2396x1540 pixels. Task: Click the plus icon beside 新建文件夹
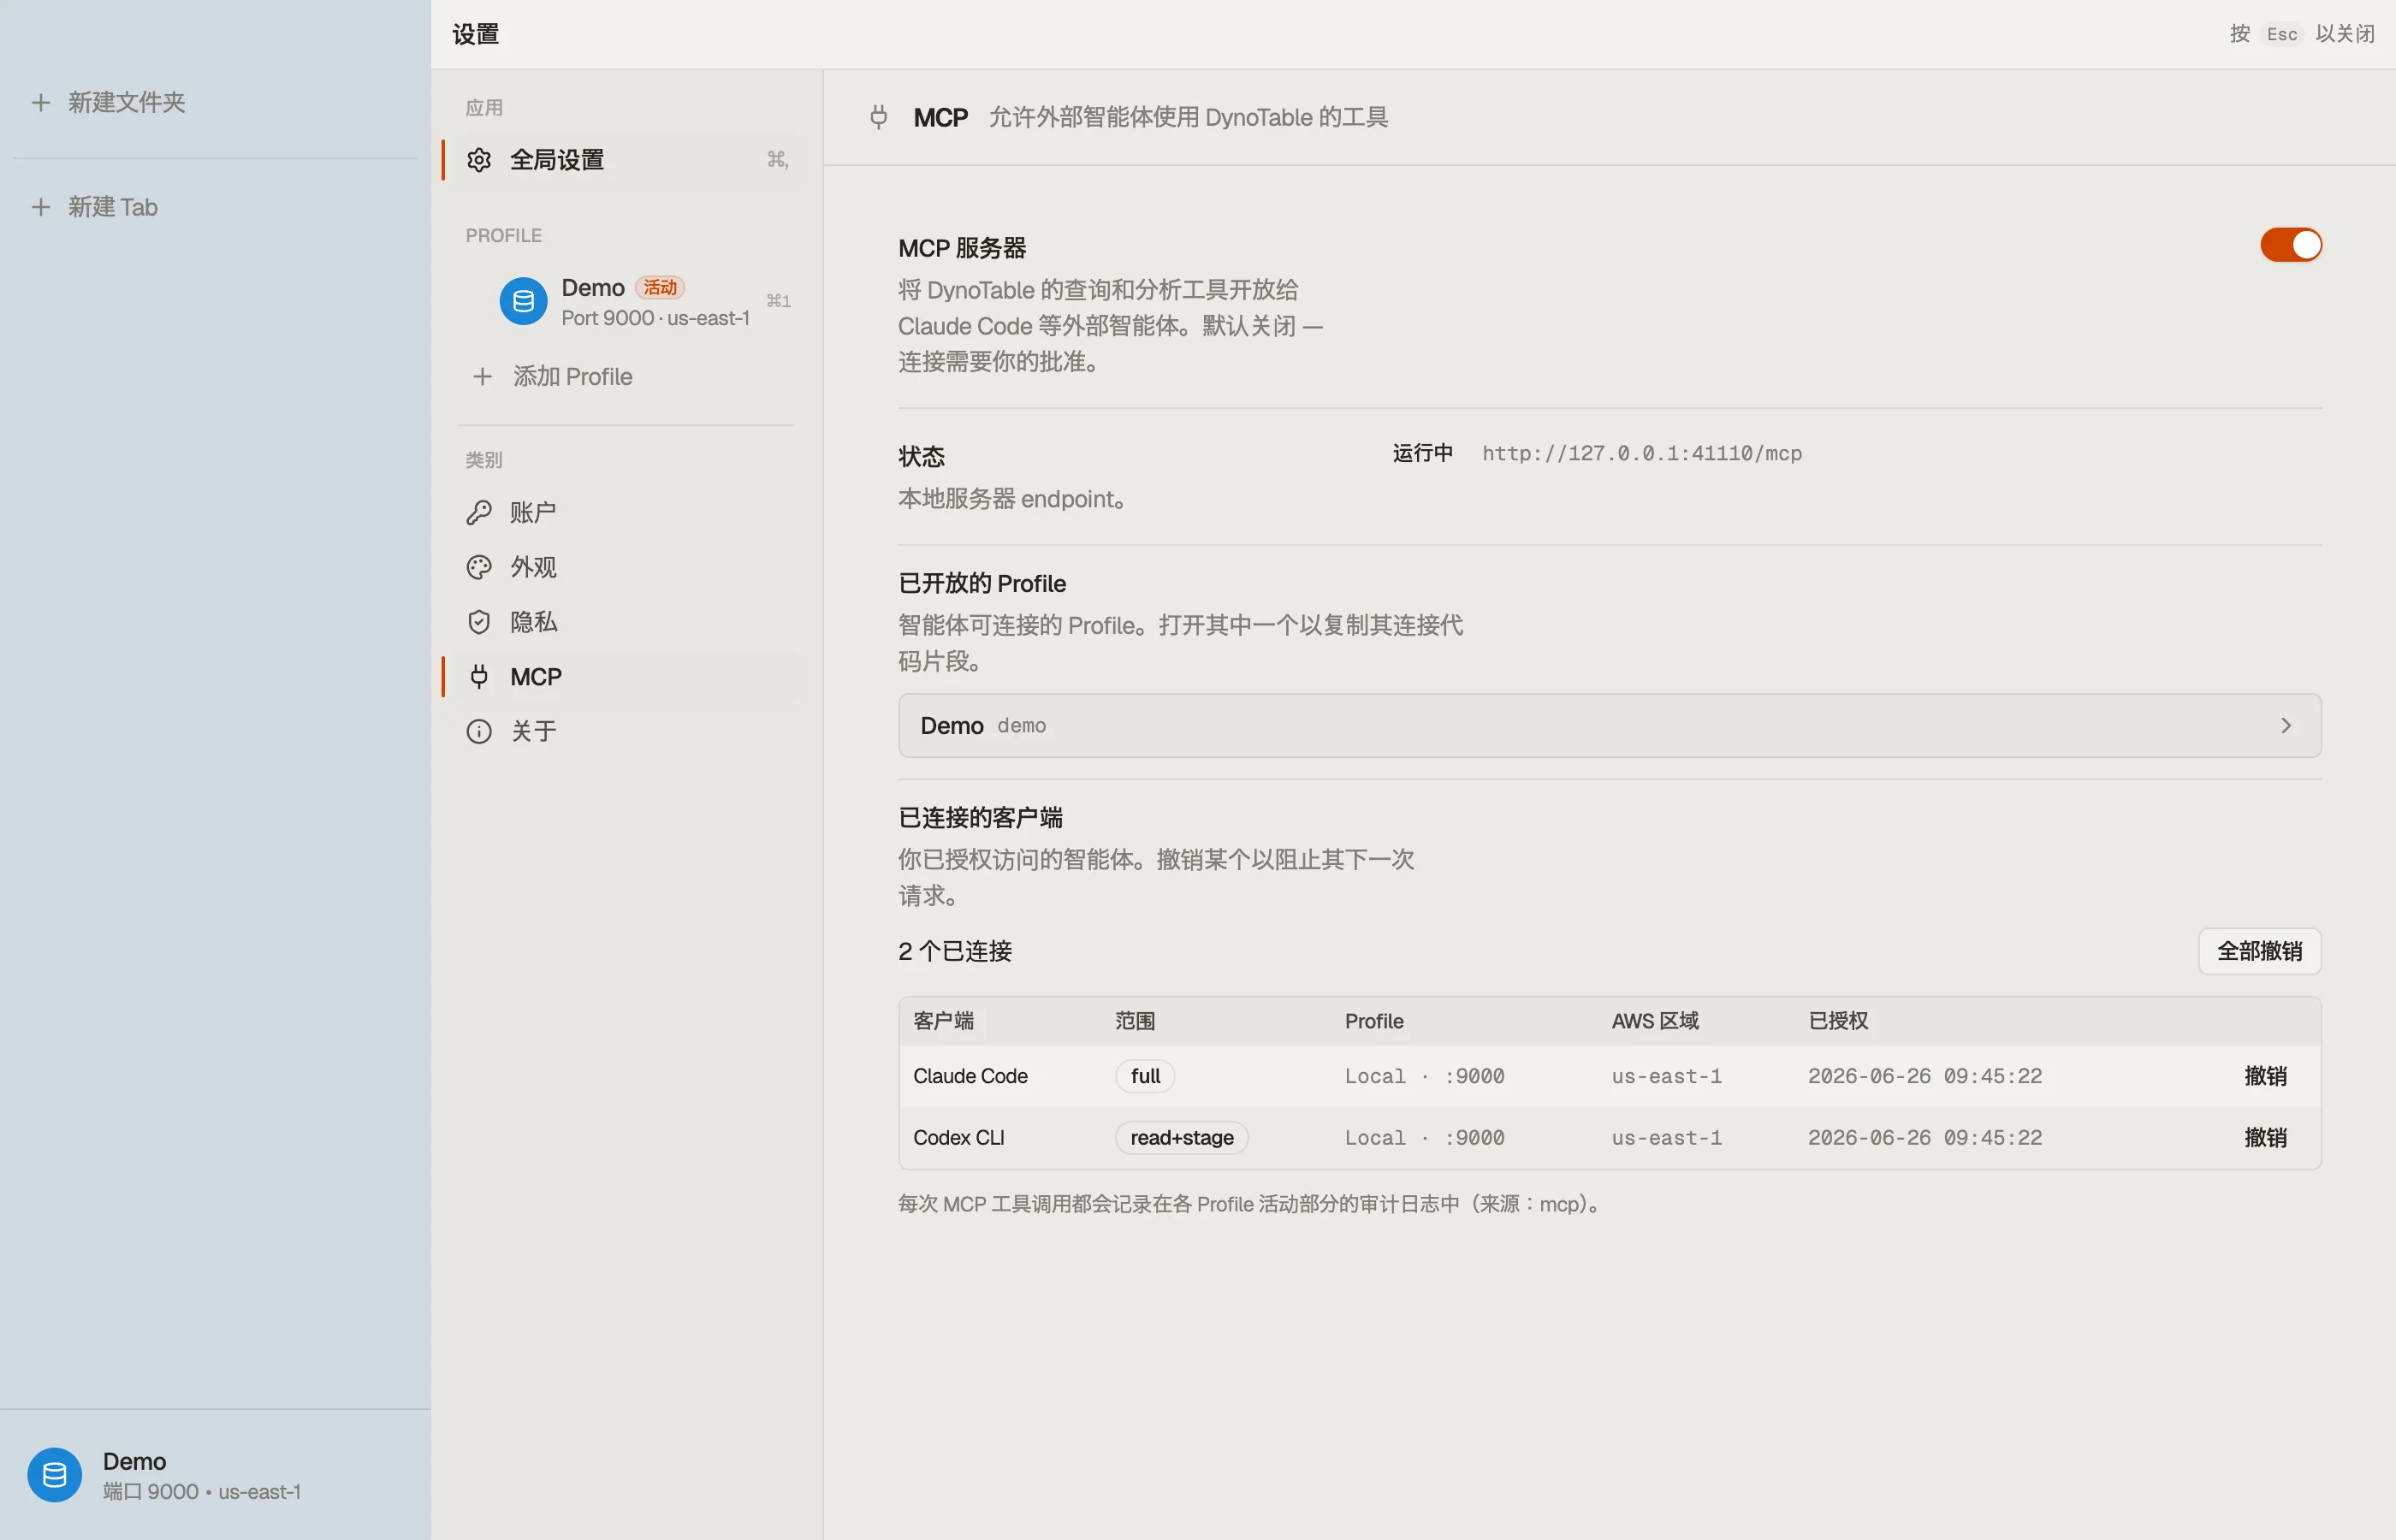tap(41, 102)
